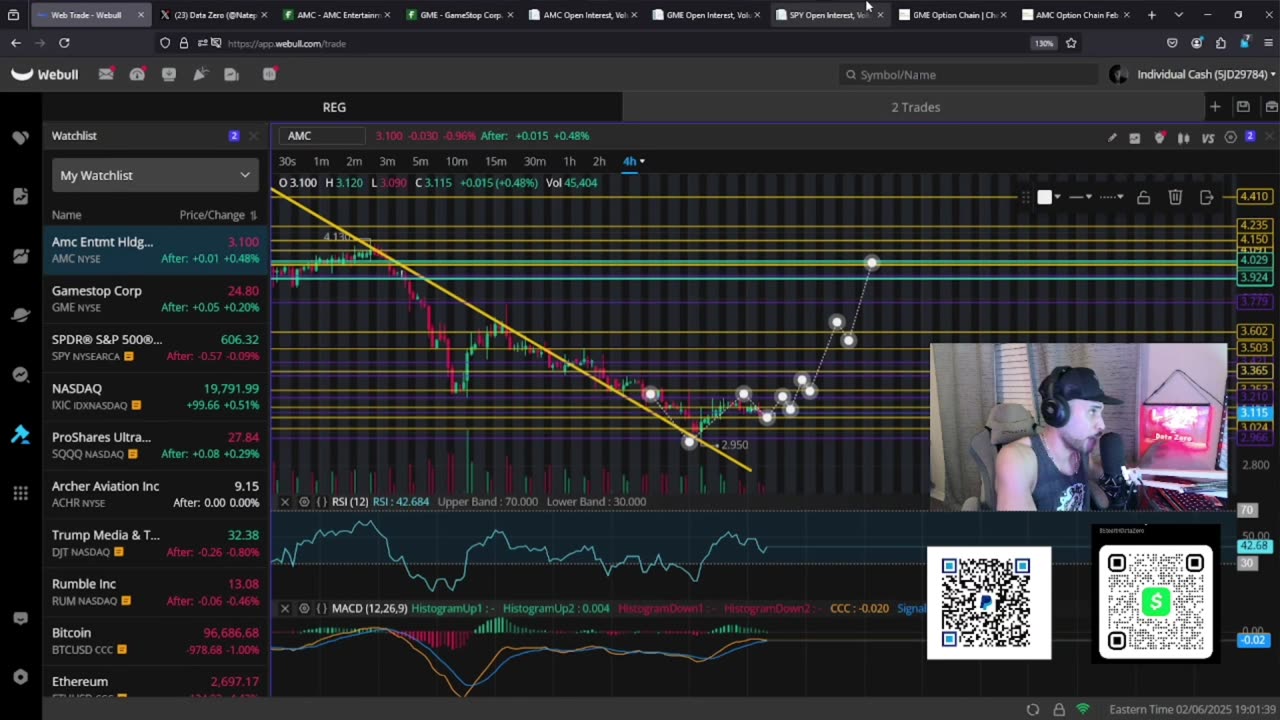Viewport: 1280px width, 720px height.
Task: Select Archer Aviation Inc watchlist row
Action: tap(155, 494)
